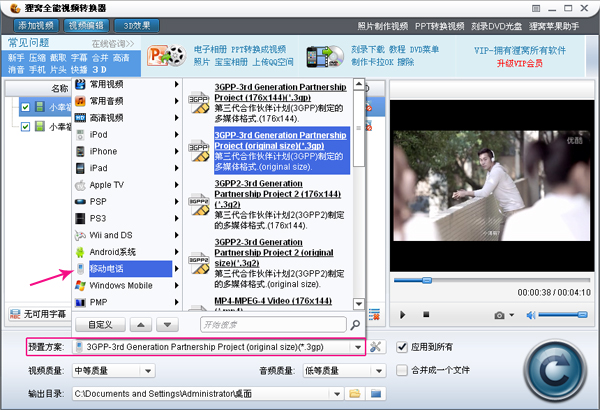The height and width of the screenshot is (410, 600).
Task: Open PPT转换视频 in top bar
Action: click(x=440, y=26)
